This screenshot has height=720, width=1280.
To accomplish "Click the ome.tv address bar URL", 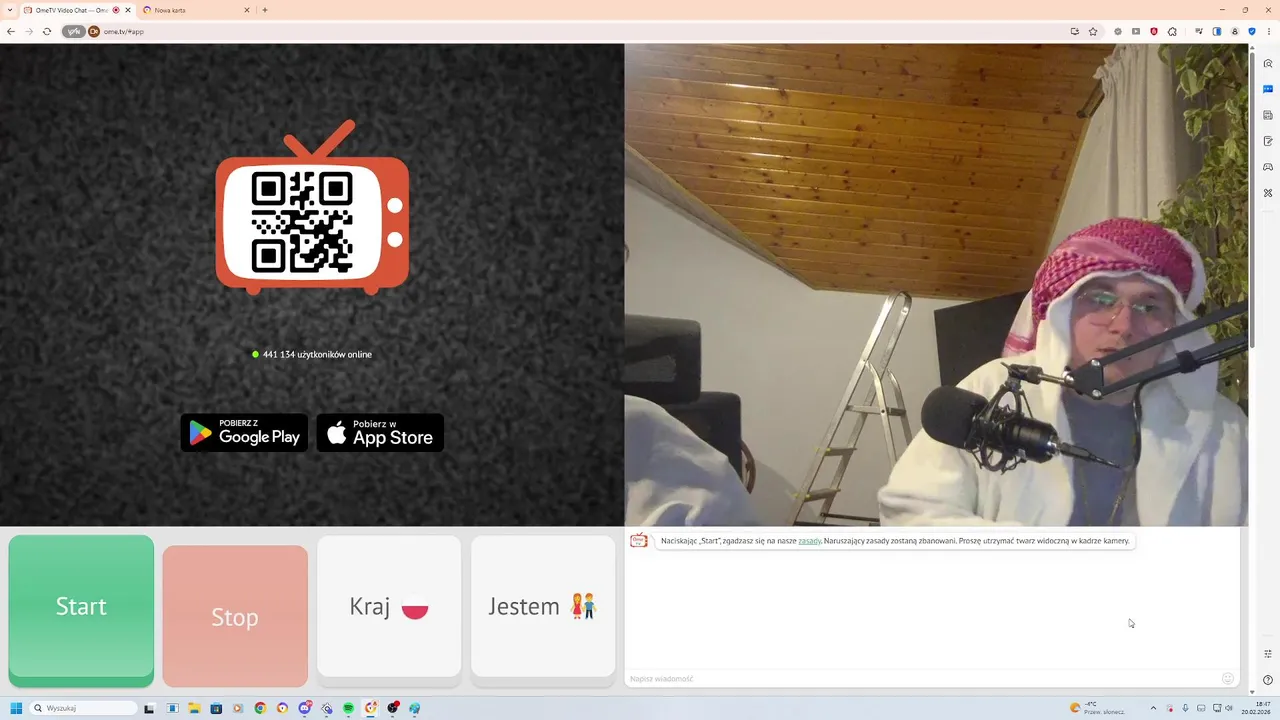I will click(x=124, y=31).
